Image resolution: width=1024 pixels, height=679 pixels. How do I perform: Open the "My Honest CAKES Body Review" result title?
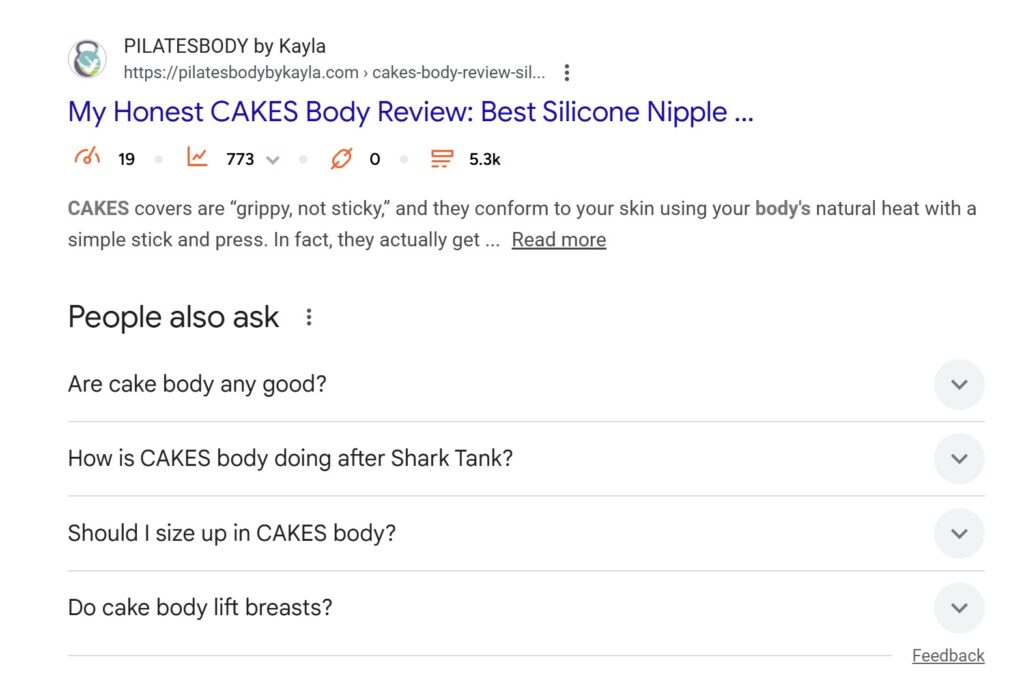(410, 112)
